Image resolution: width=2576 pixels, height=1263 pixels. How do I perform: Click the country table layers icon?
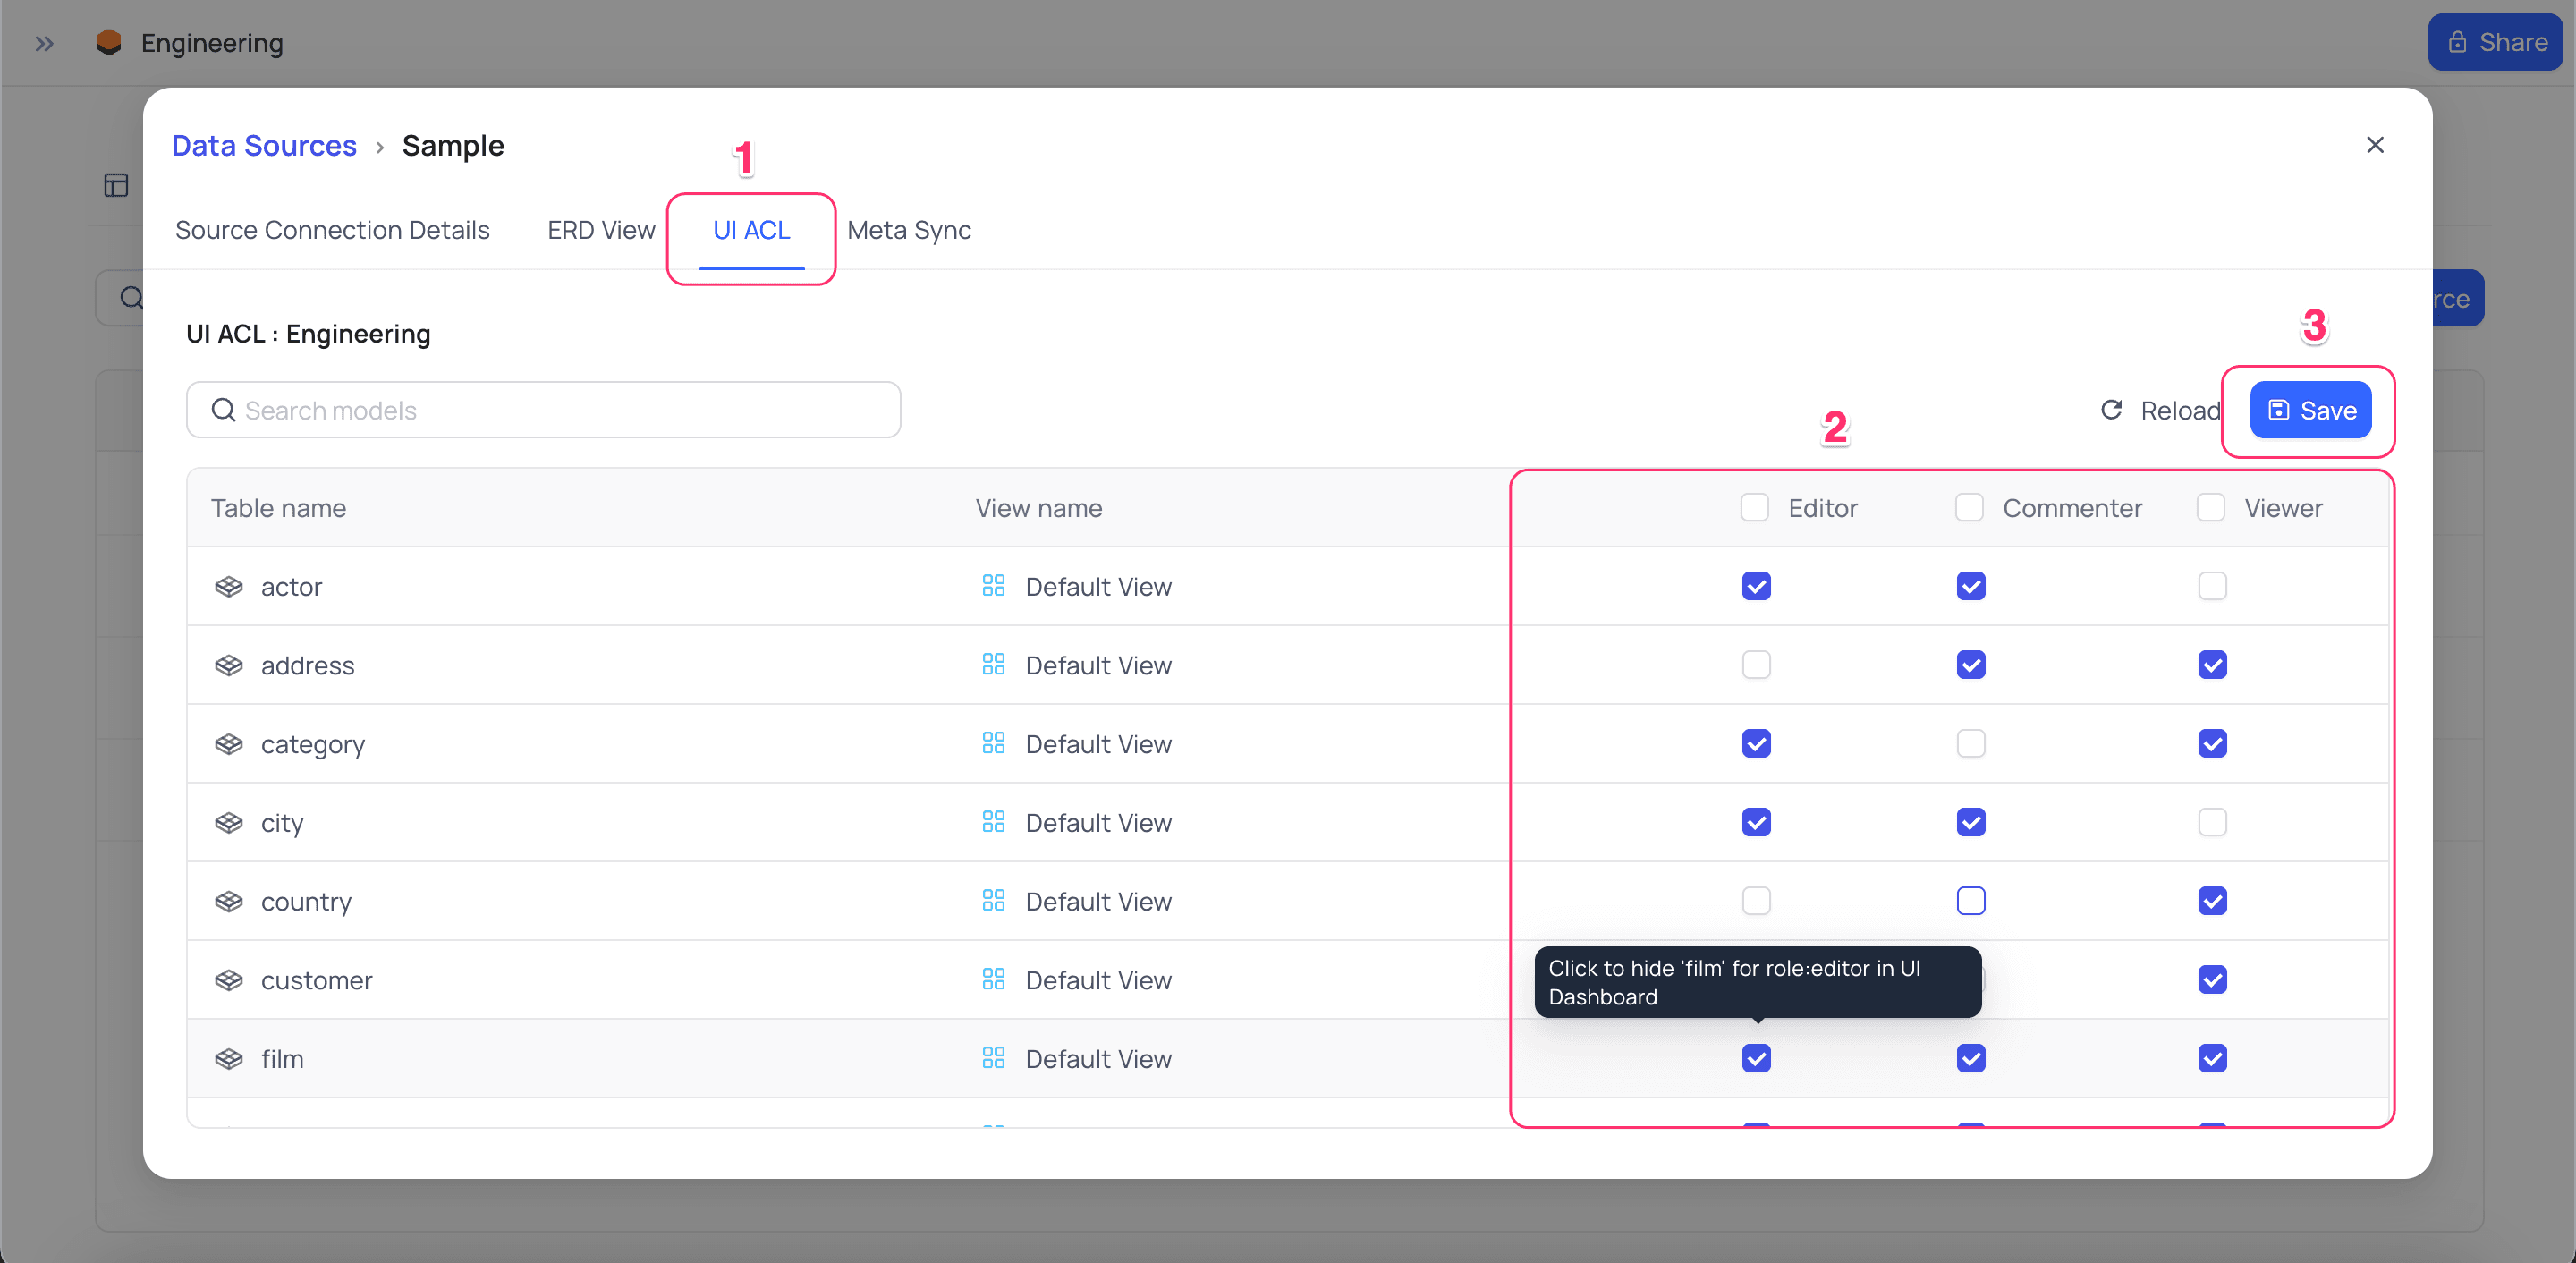(229, 901)
